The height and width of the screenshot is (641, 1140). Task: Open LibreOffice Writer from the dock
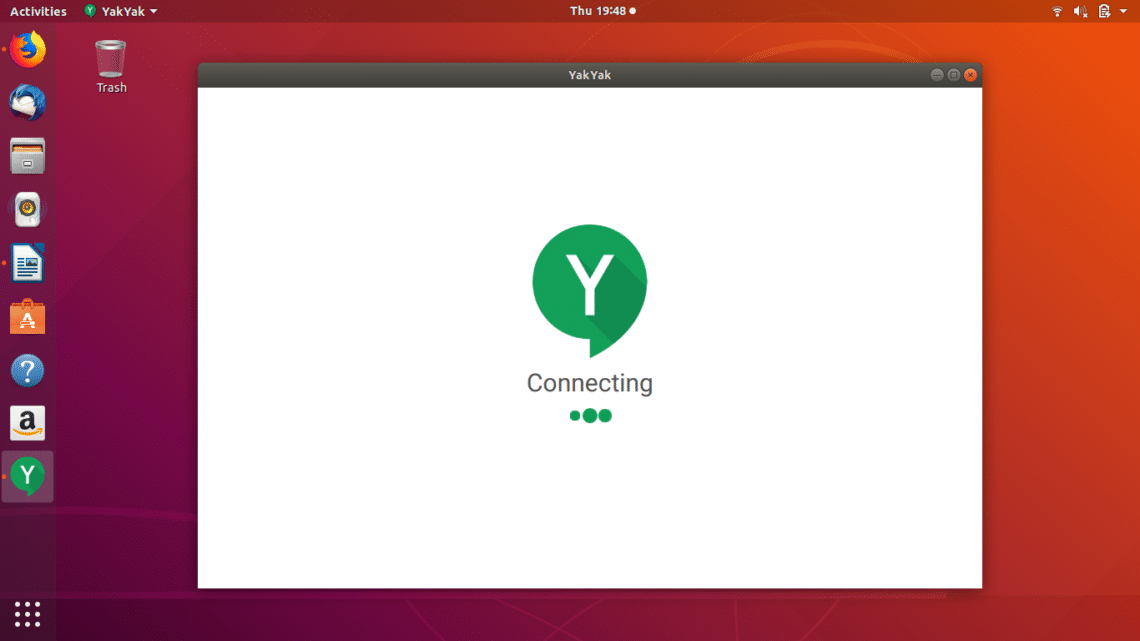(28, 265)
